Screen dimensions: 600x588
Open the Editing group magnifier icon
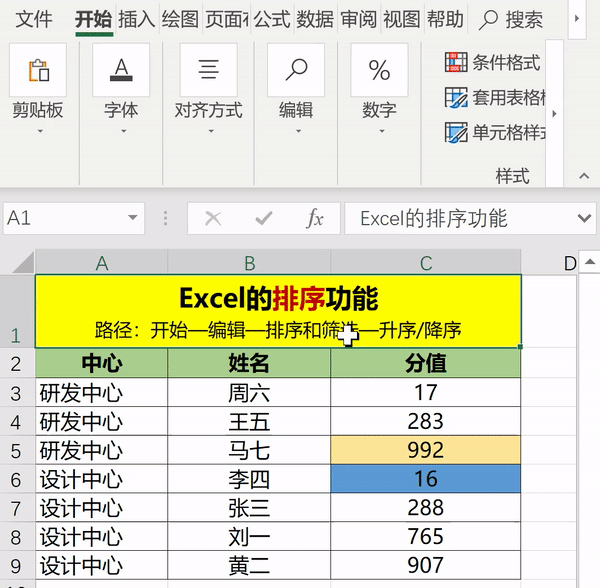[x=296, y=70]
